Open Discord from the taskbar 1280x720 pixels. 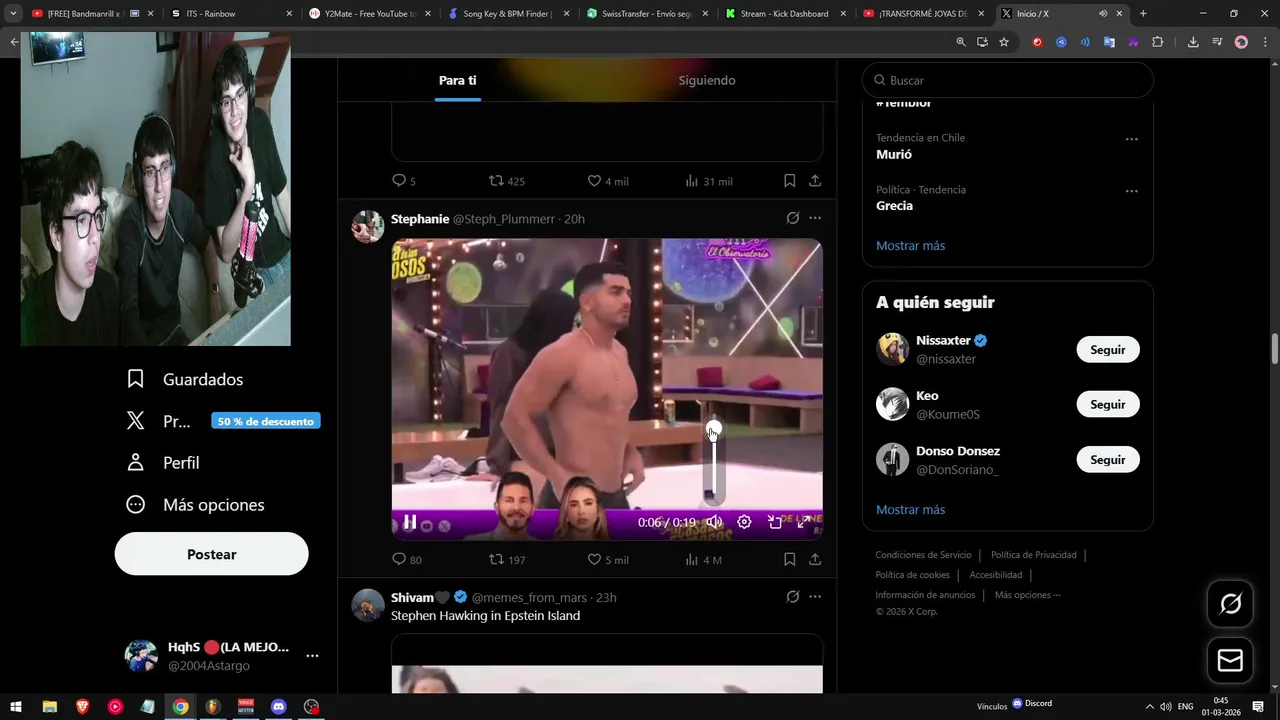coord(279,707)
